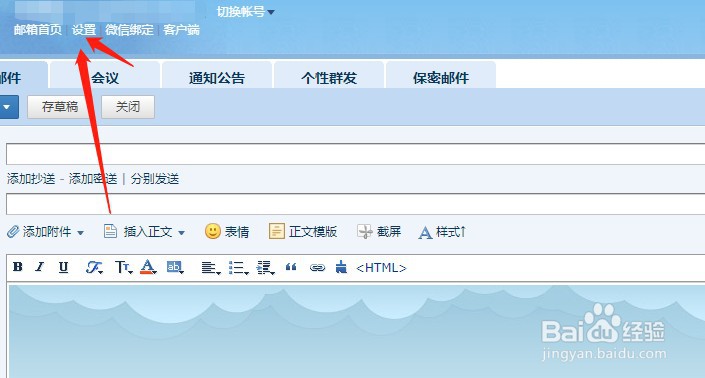This screenshot has width=705, height=378.
Task: Start a 截屏 screen capture
Action: coord(379,231)
